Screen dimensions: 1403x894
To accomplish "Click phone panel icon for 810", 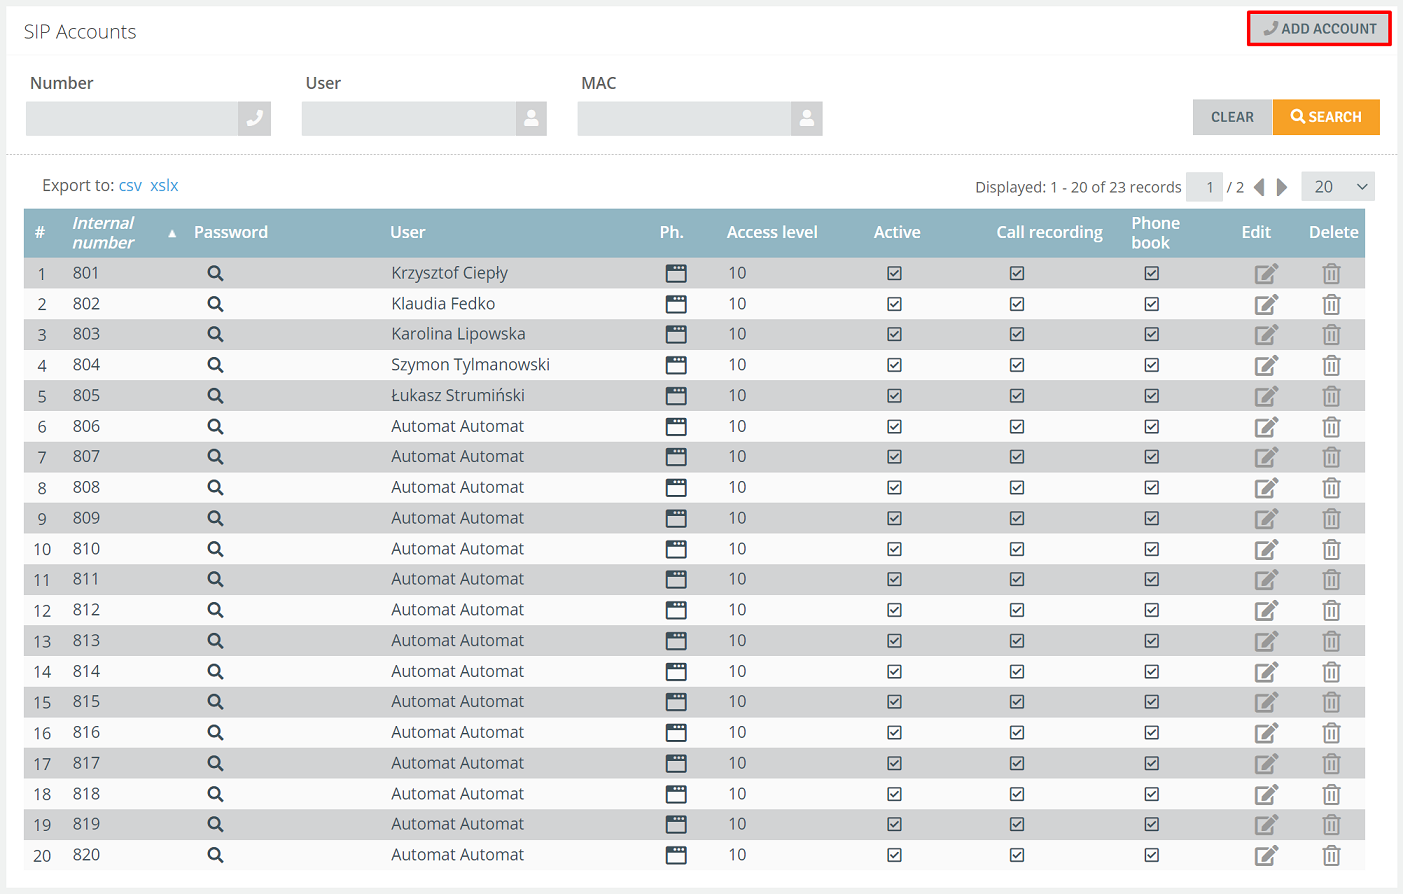I will (x=676, y=549).
